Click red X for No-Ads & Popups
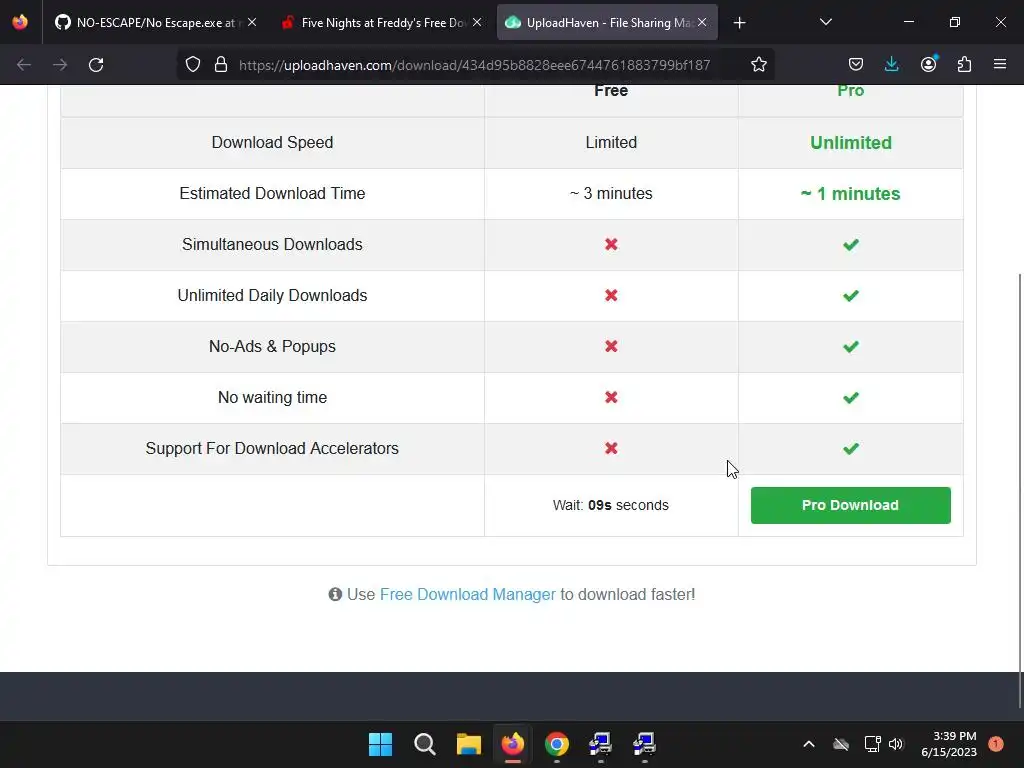 click(611, 346)
